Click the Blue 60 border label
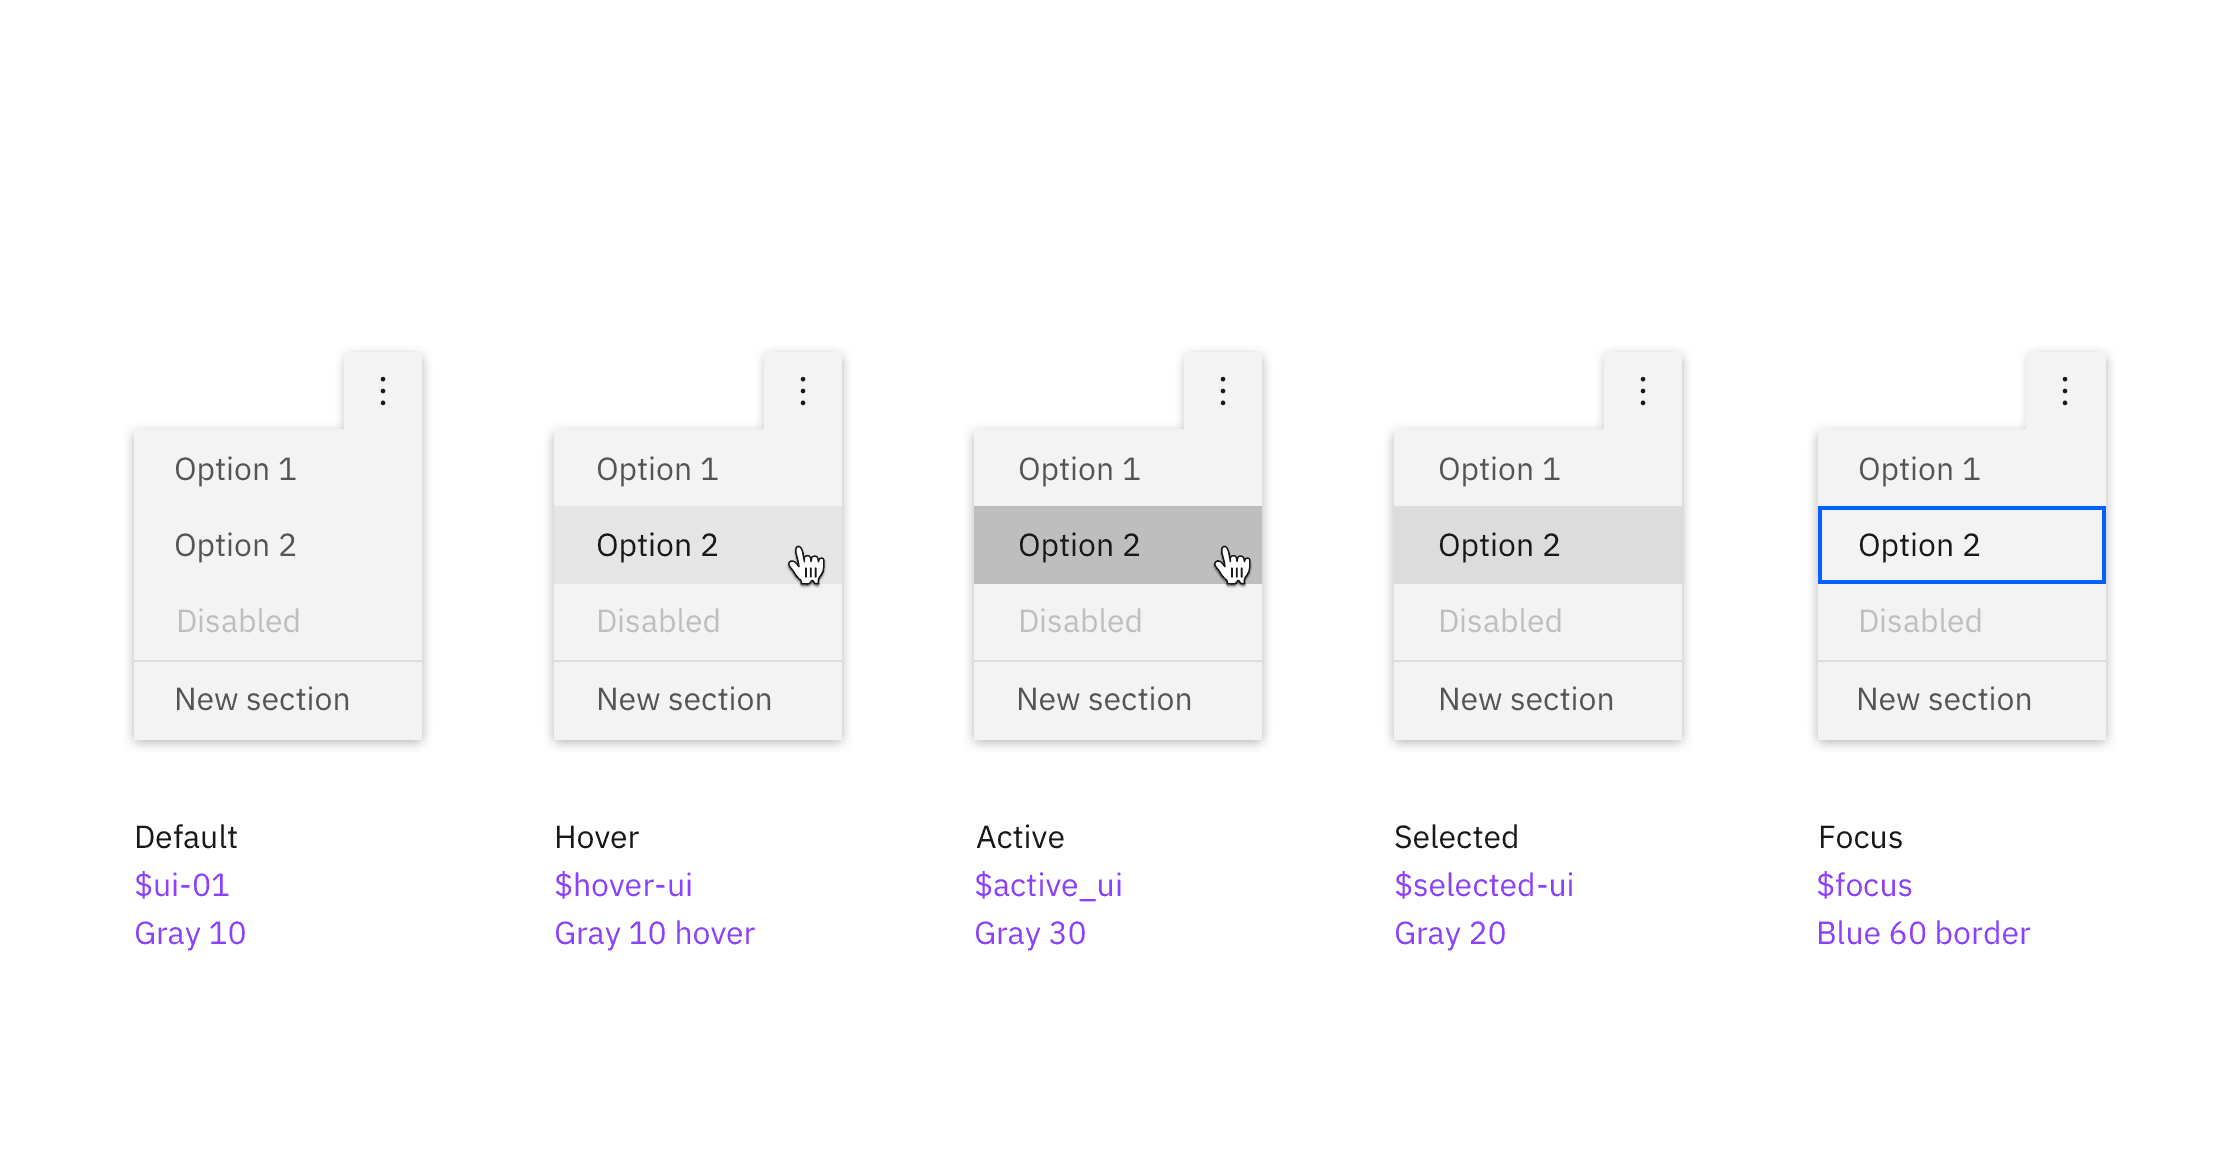 tap(1923, 933)
